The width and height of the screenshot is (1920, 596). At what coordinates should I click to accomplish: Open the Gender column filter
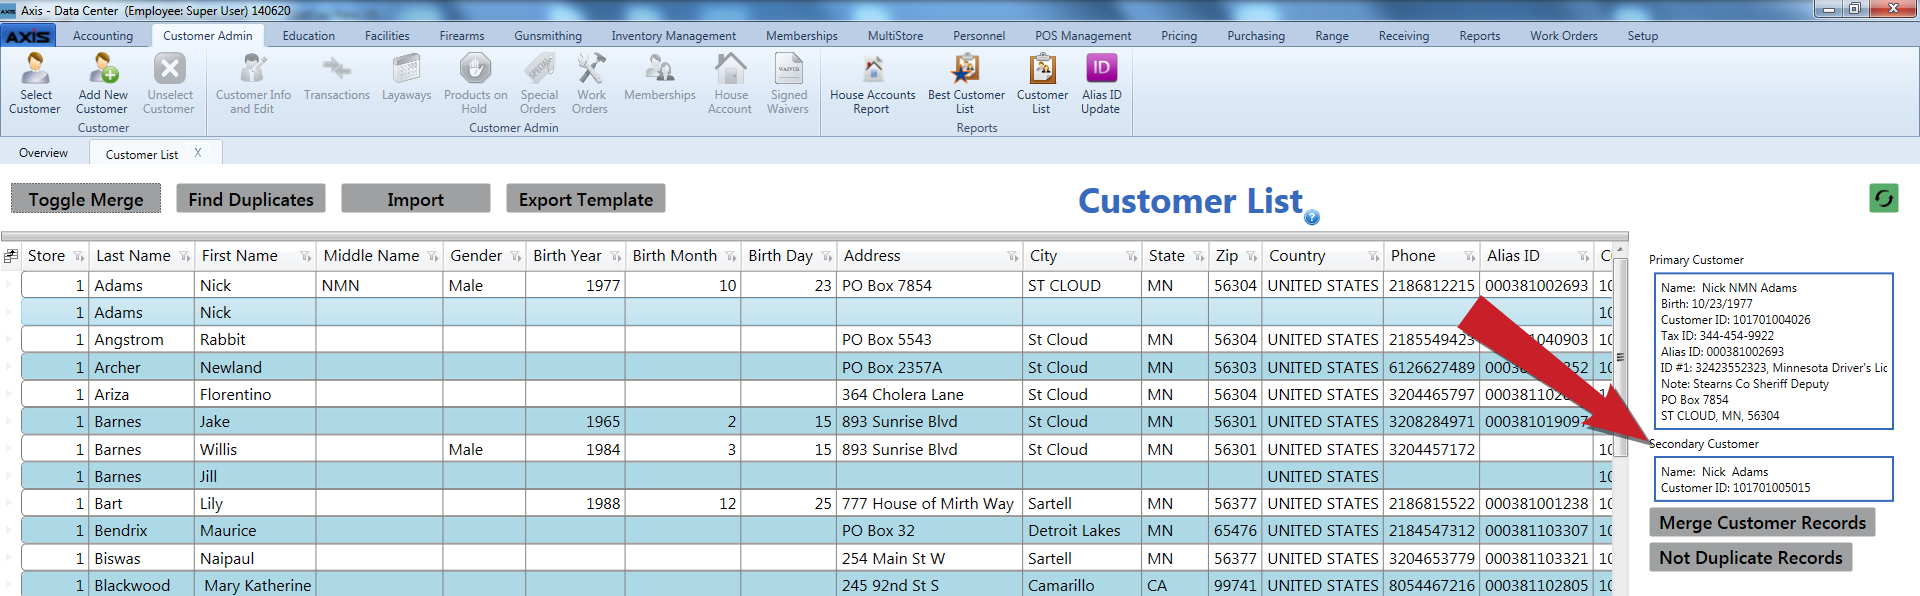(x=516, y=257)
